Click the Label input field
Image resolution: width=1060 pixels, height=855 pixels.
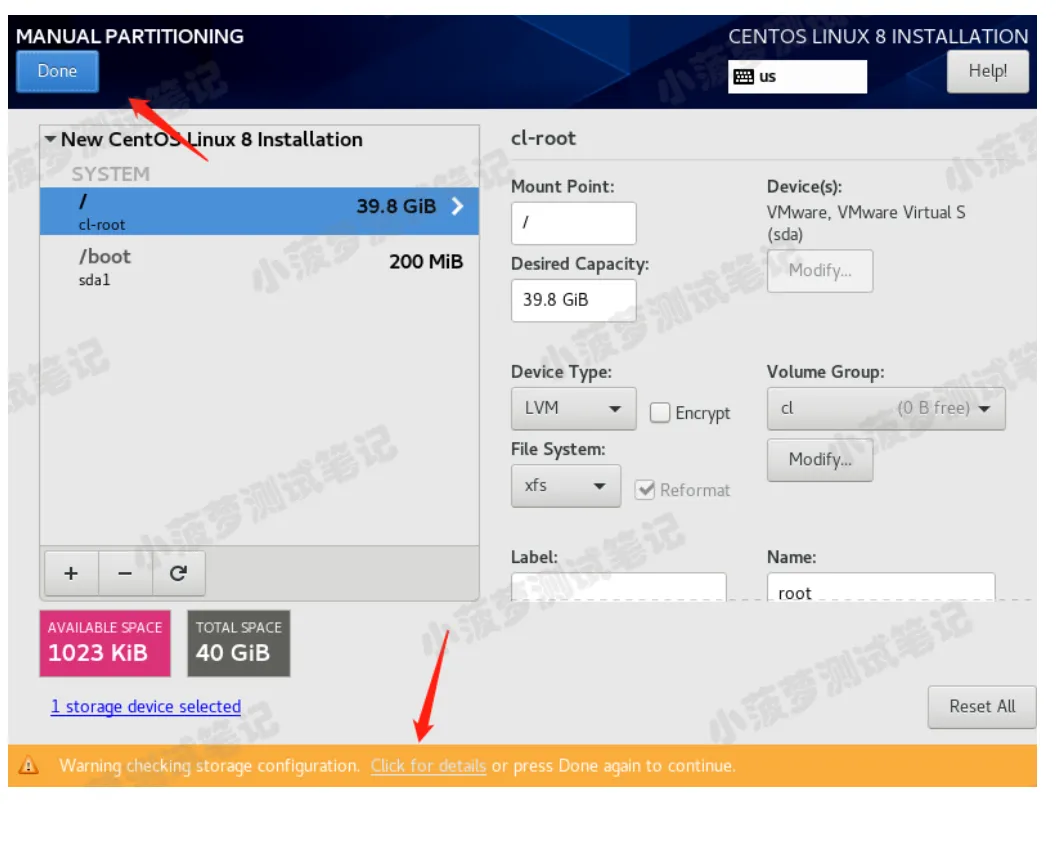pyautogui.click(x=619, y=587)
